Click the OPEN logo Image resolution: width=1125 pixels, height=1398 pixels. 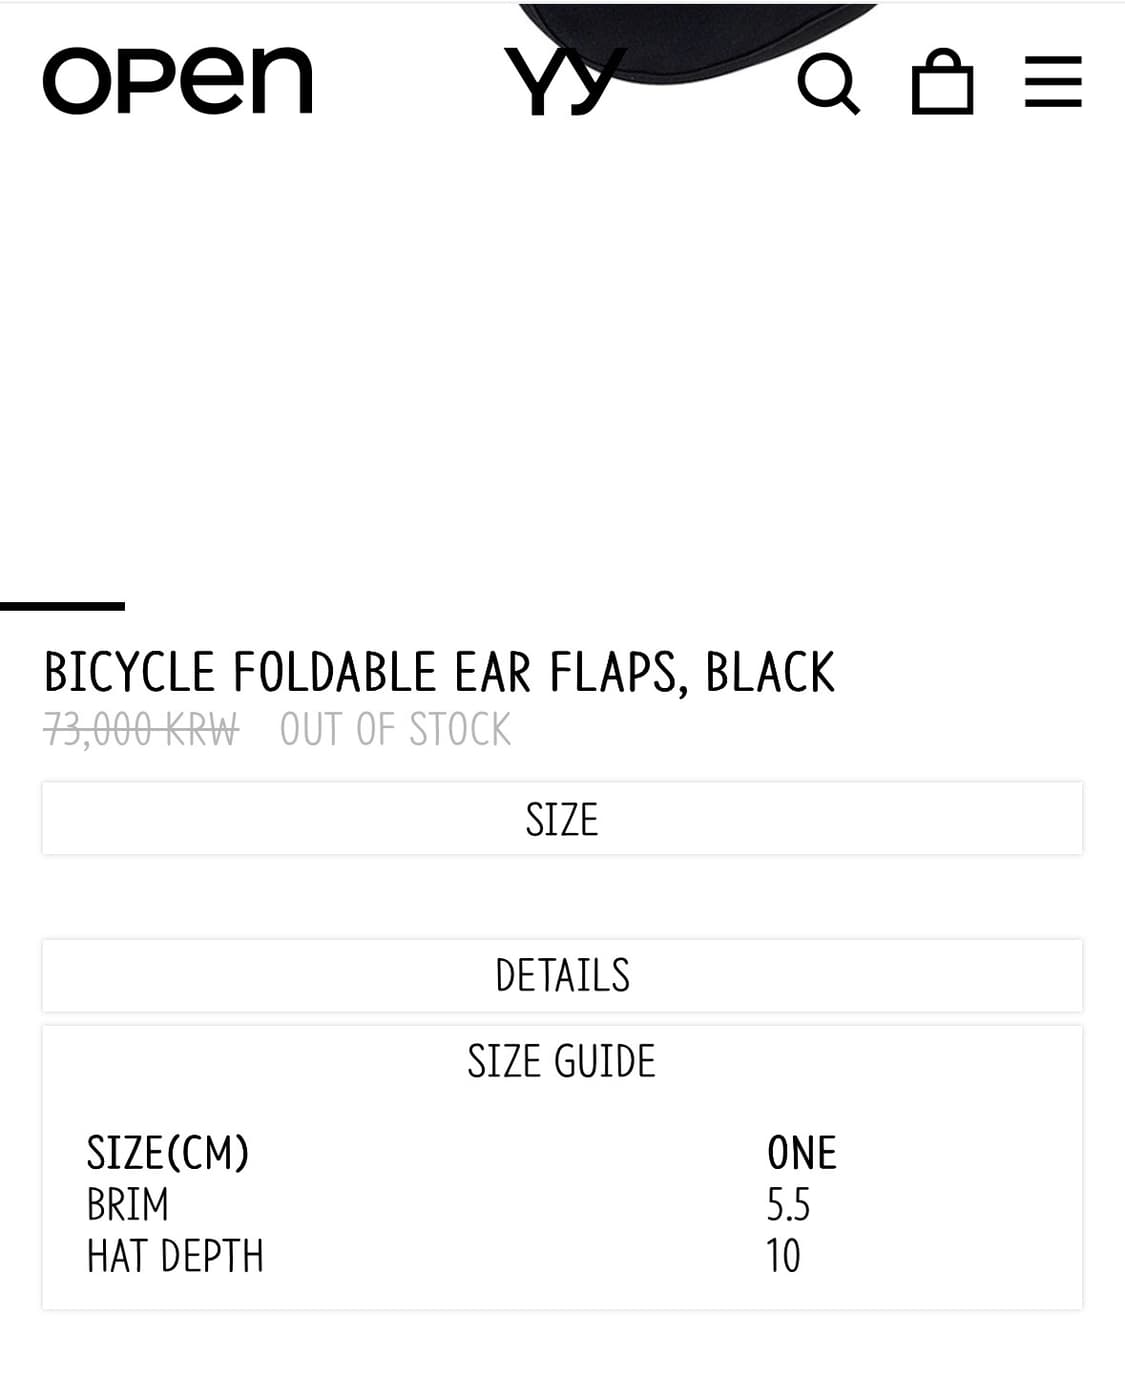[178, 80]
